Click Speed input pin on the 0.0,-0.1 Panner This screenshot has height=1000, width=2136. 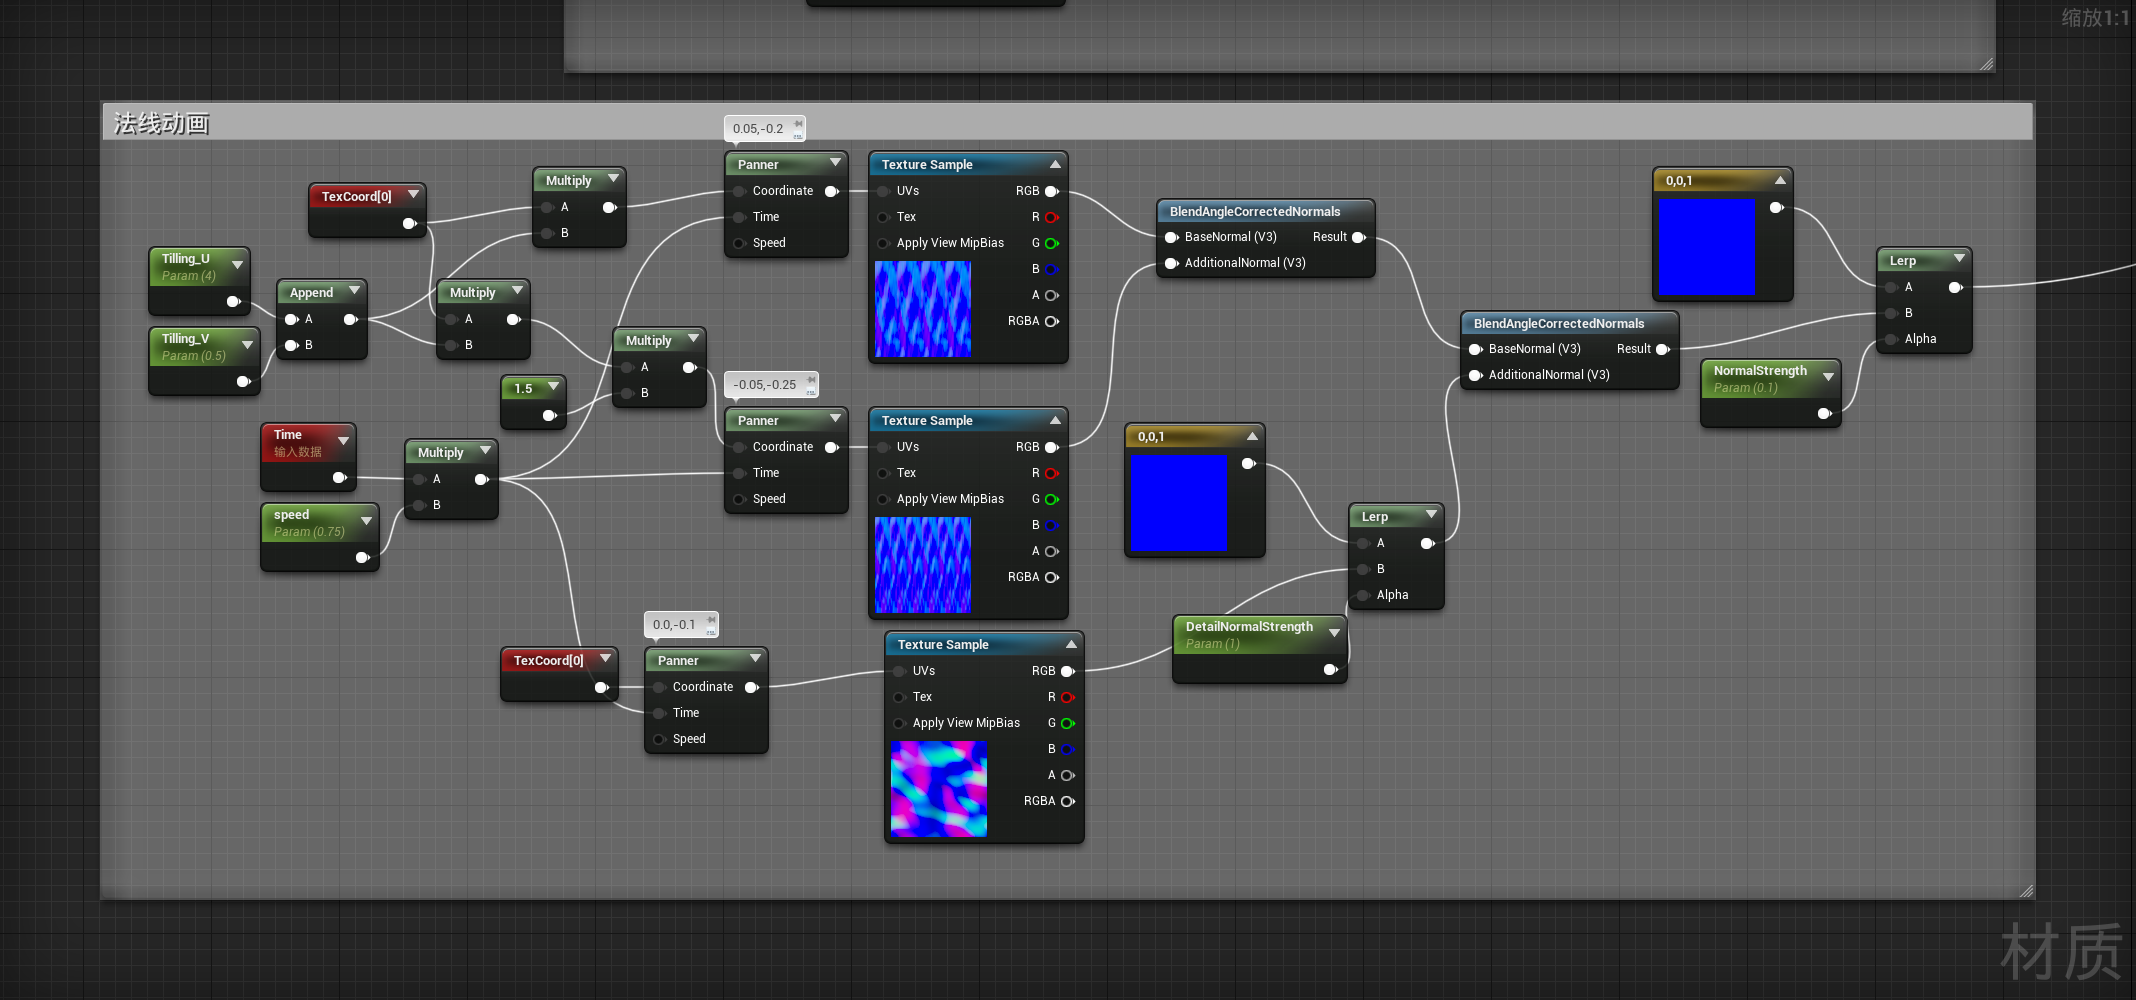coord(660,739)
